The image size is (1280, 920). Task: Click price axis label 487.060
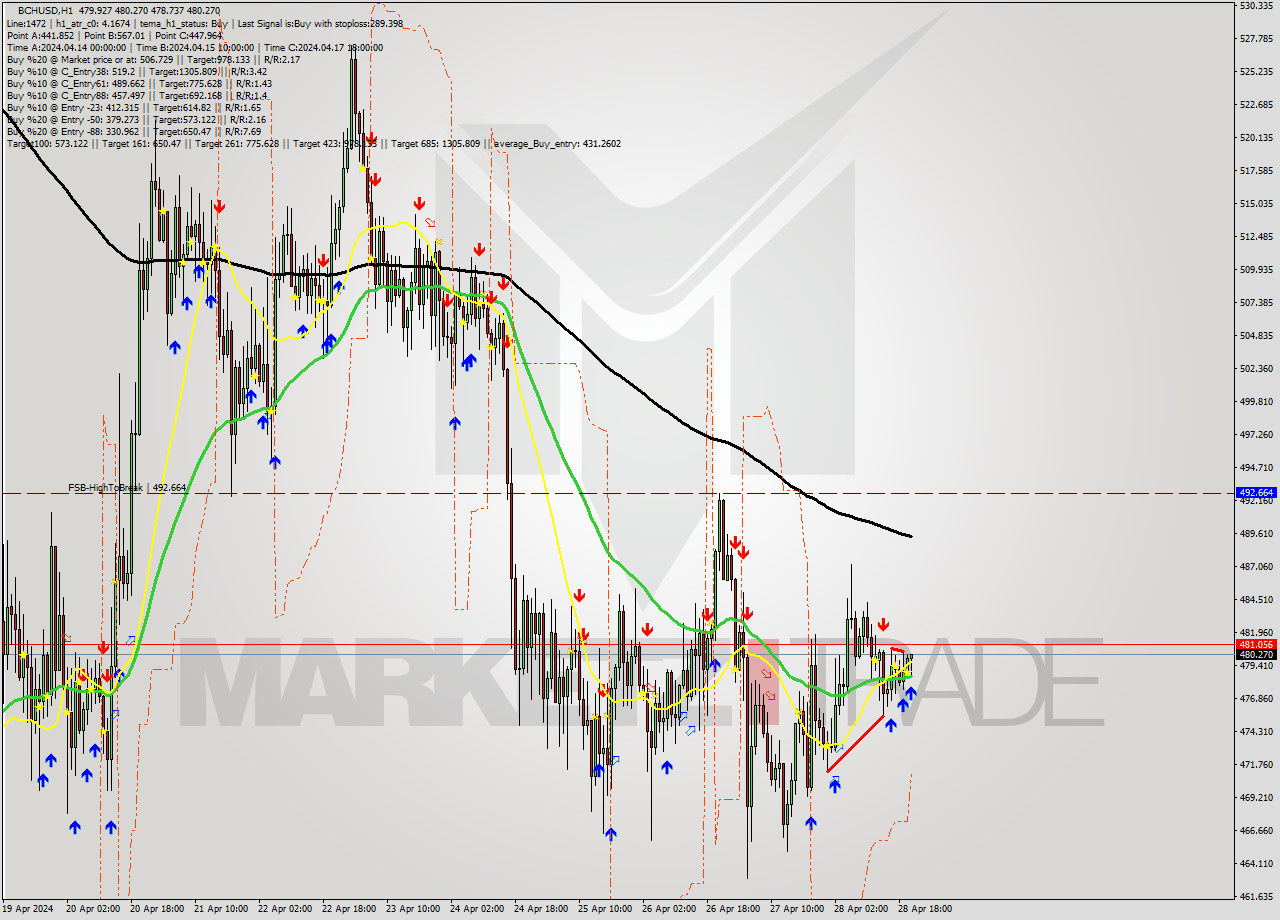1255,566
